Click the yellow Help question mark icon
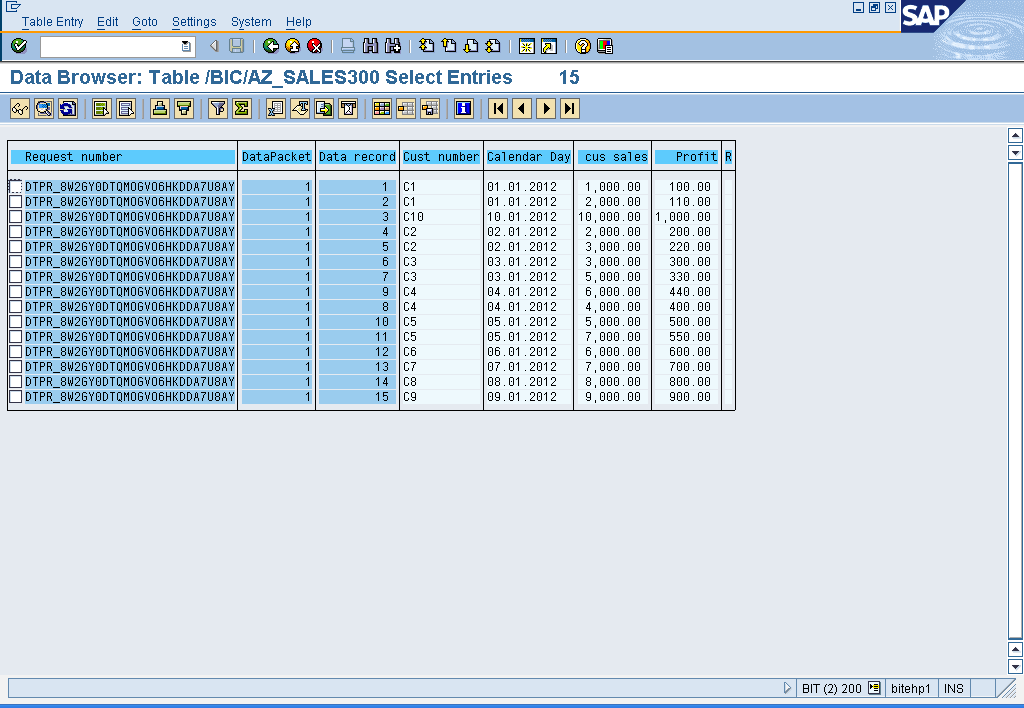This screenshot has height=708, width=1024. pyautogui.click(x=583, y=46)
